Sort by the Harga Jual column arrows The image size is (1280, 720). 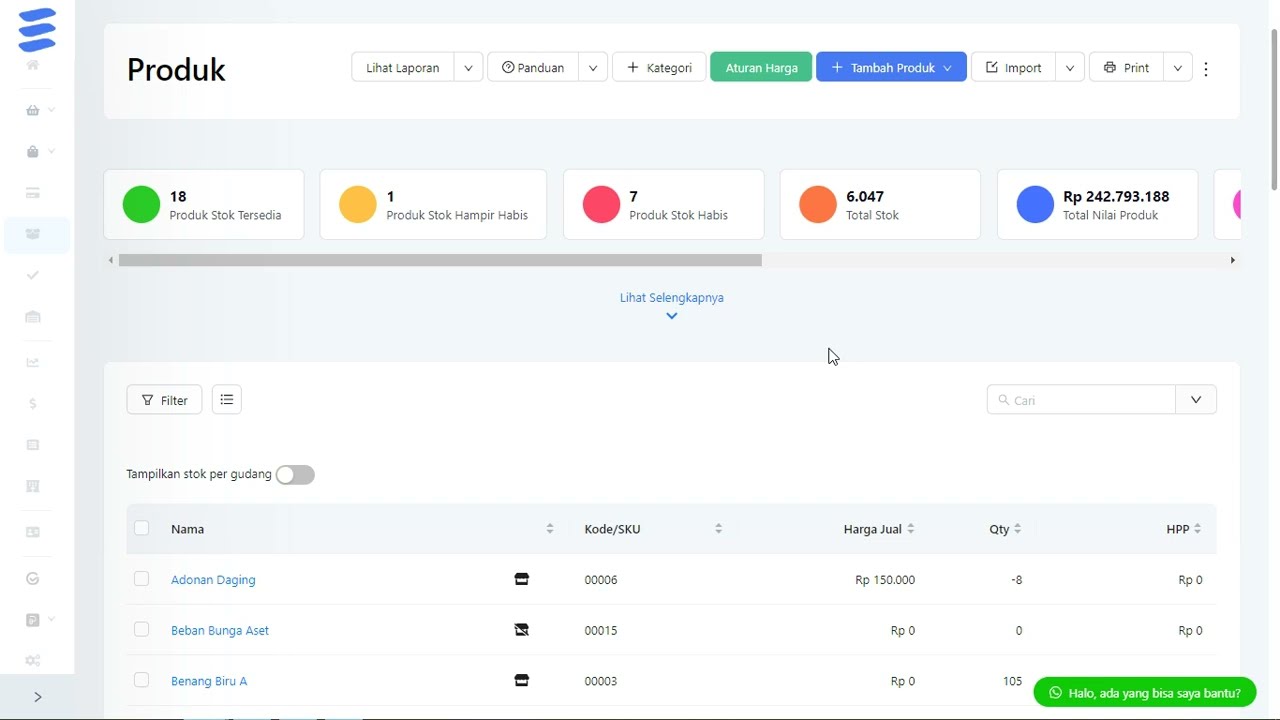(910, 529)
